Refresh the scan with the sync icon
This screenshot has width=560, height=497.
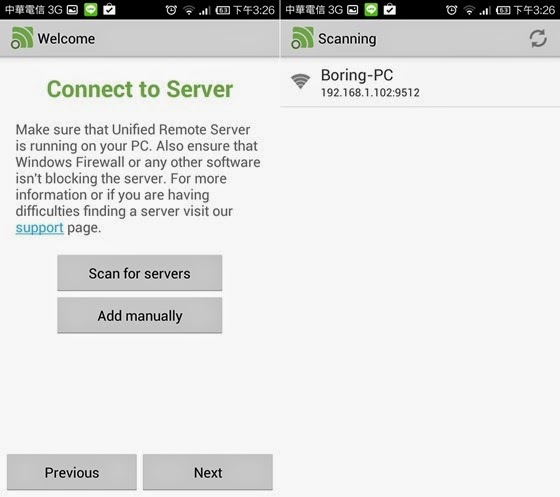pyautogui.click(x=538, y=39)
